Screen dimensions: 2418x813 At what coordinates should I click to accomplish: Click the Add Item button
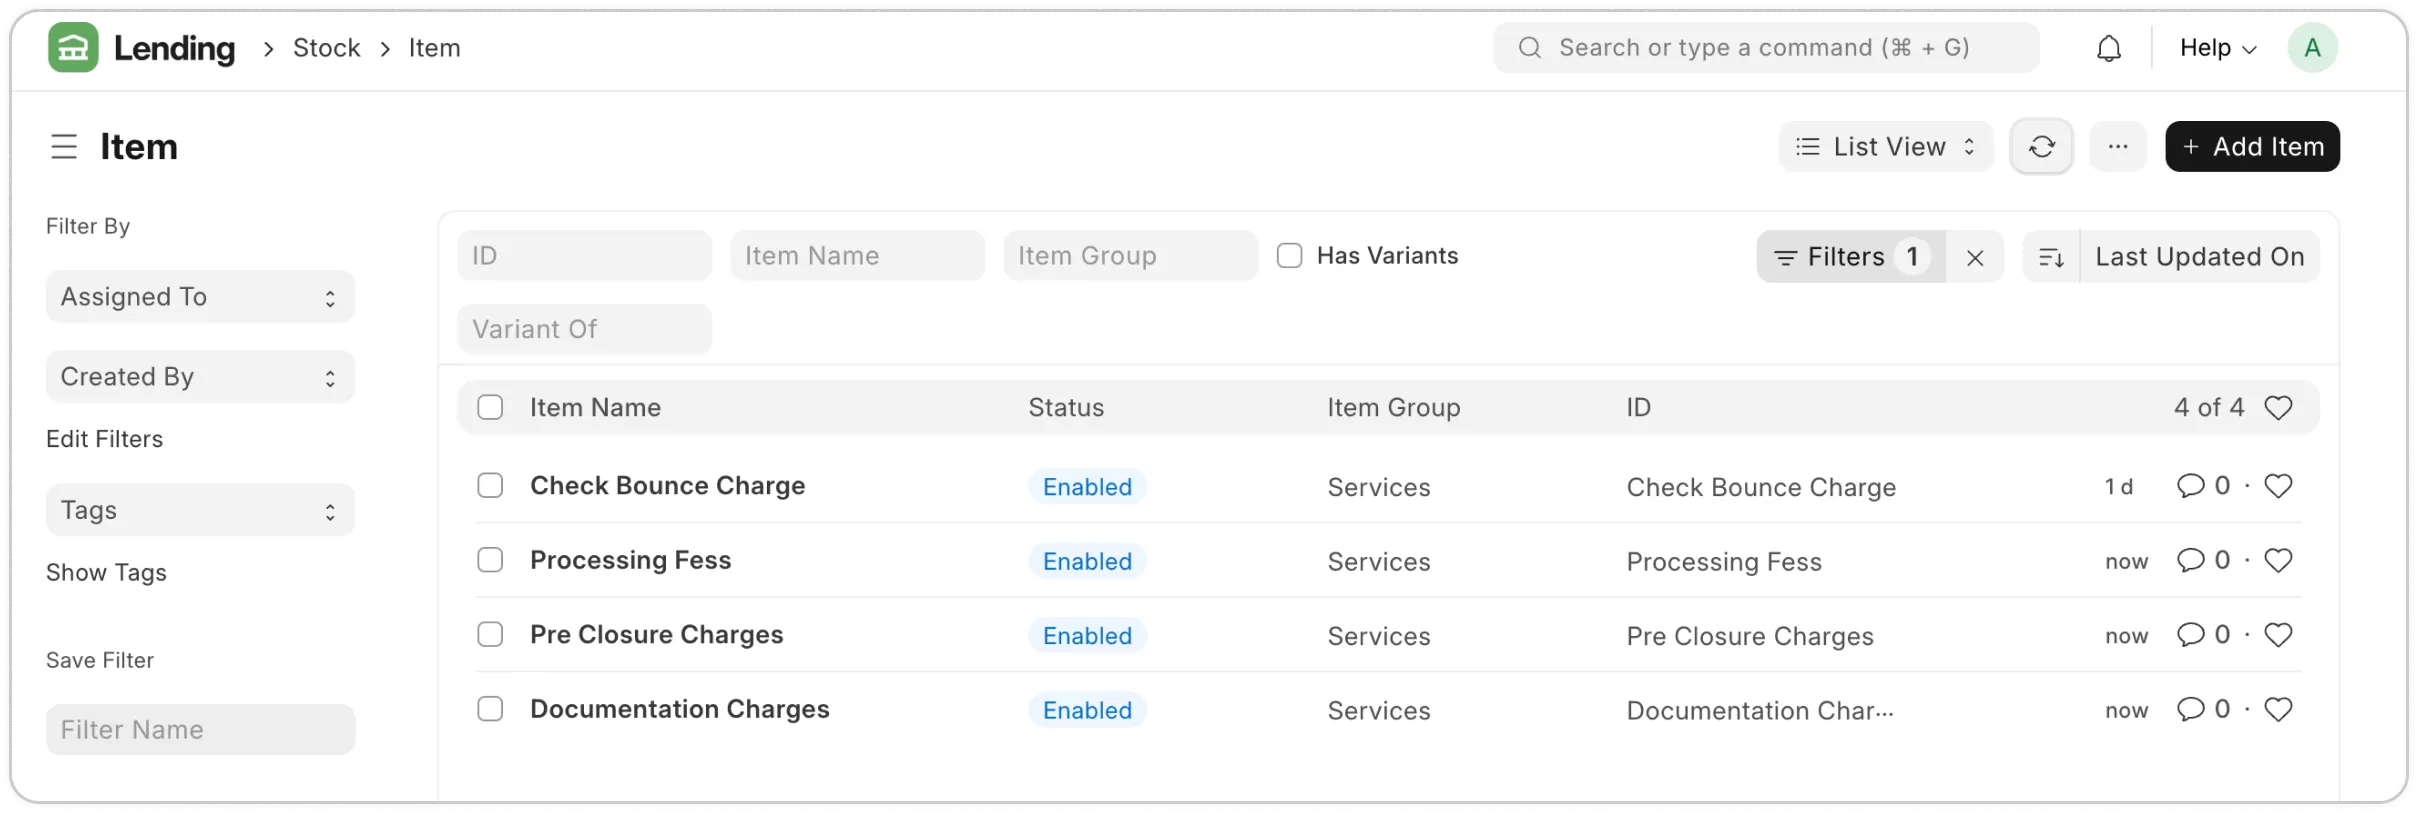pos(2251,147)
